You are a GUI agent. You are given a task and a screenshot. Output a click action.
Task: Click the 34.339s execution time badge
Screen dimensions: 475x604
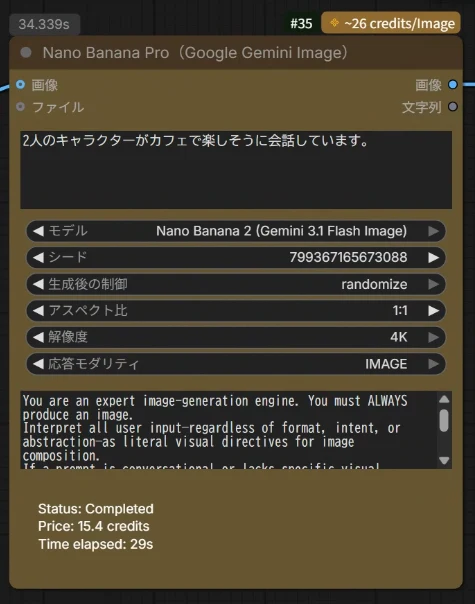(44, 24)
